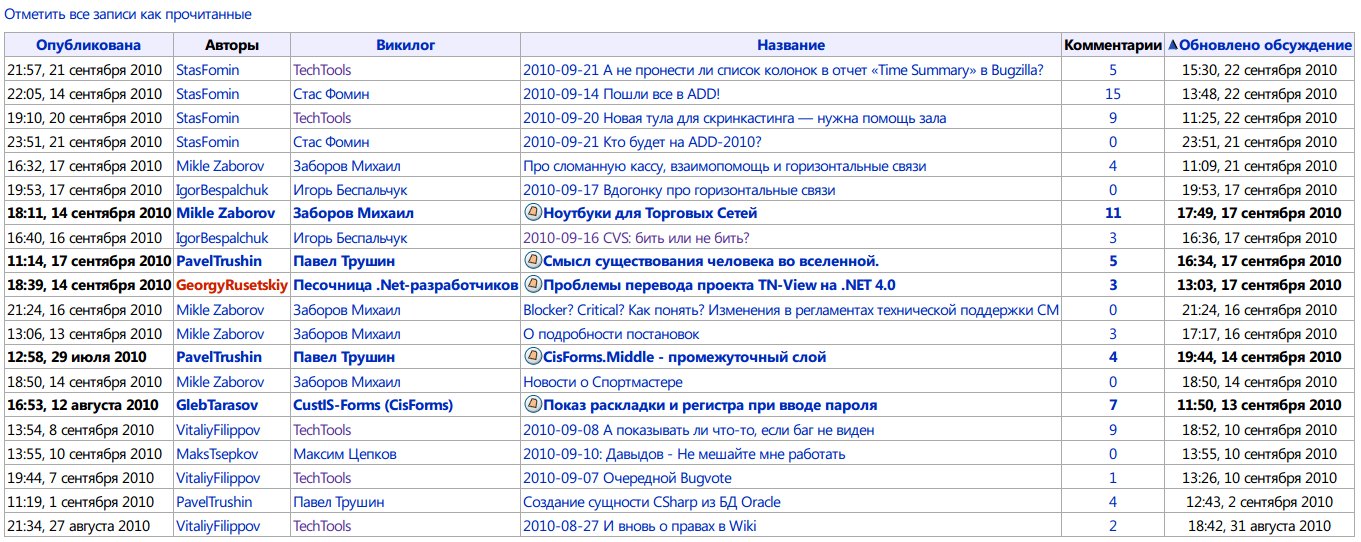Image resolution: width=1361 pixels, height=542 pixels.
Task: Open wikilog 'Песочница .Net-разработчиков'
Action: tap(405, 285)
